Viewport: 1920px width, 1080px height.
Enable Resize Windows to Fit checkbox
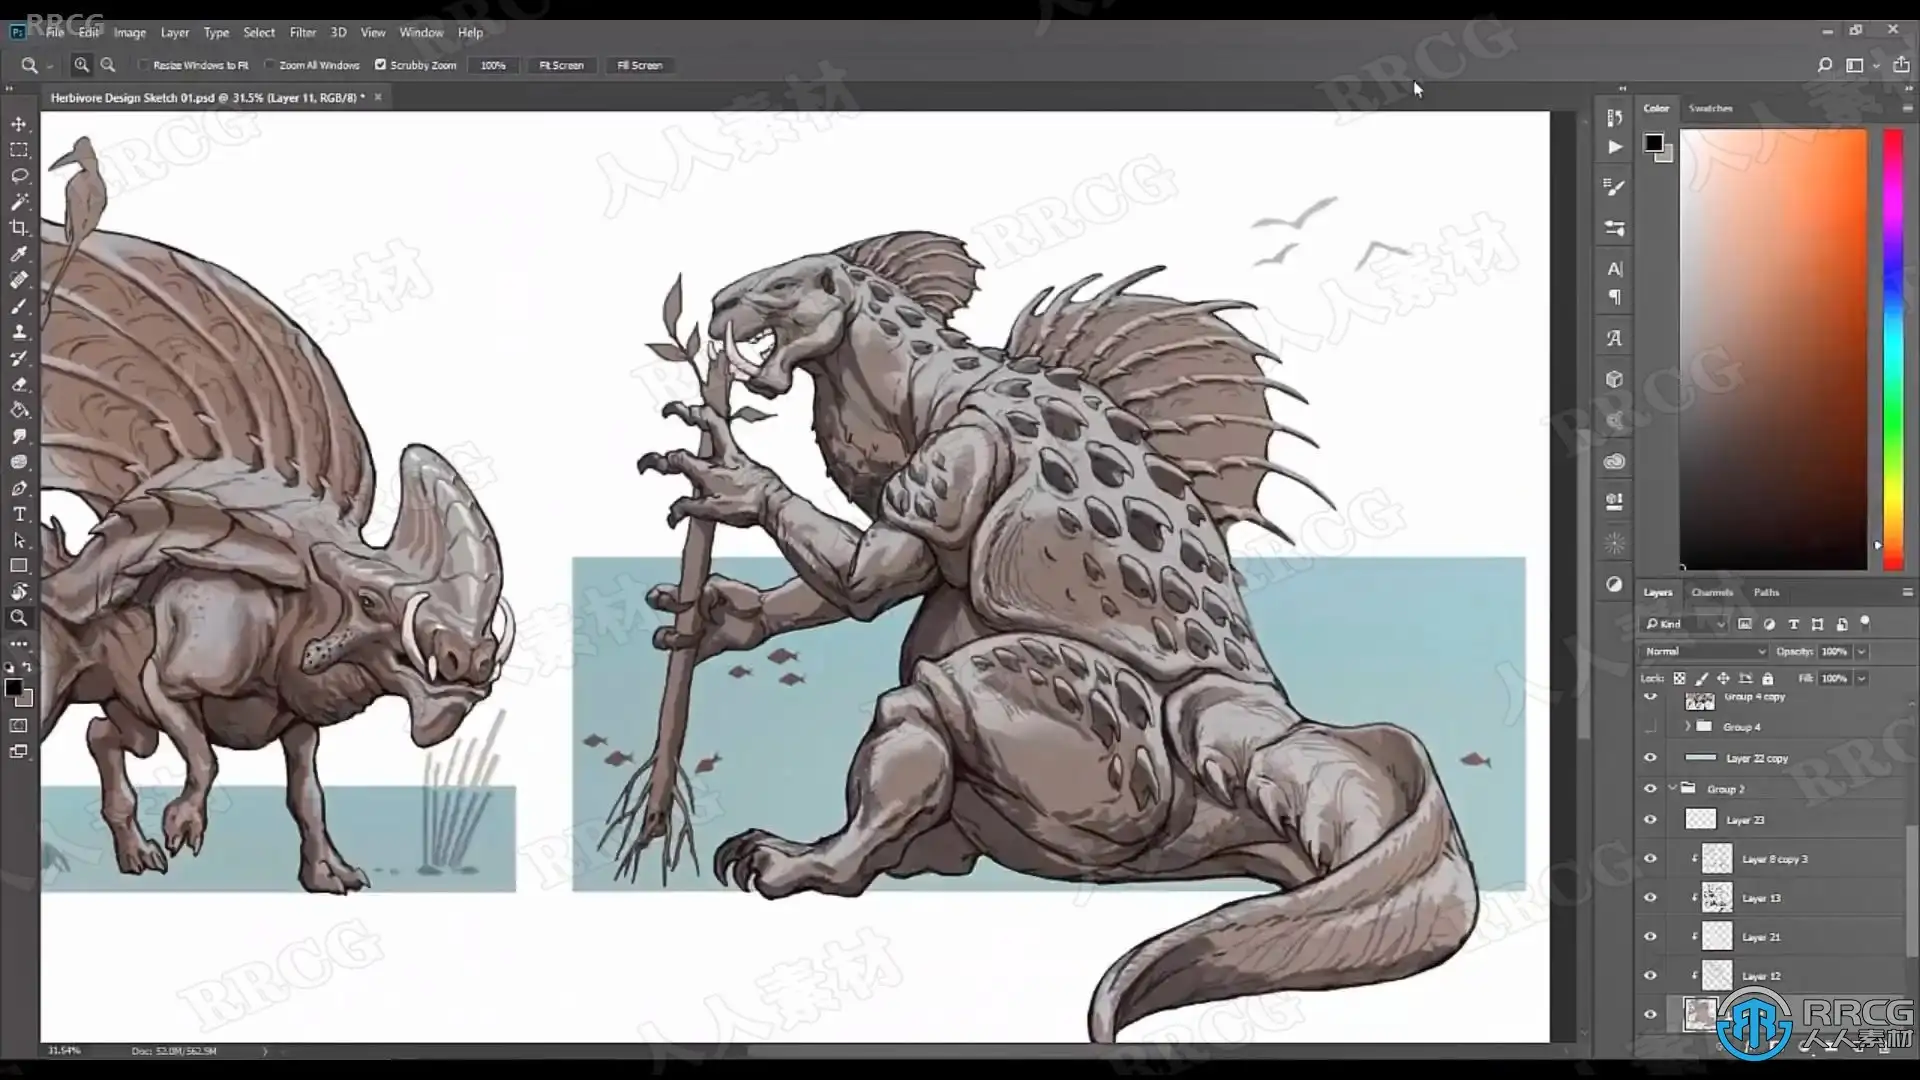point(143,65)
